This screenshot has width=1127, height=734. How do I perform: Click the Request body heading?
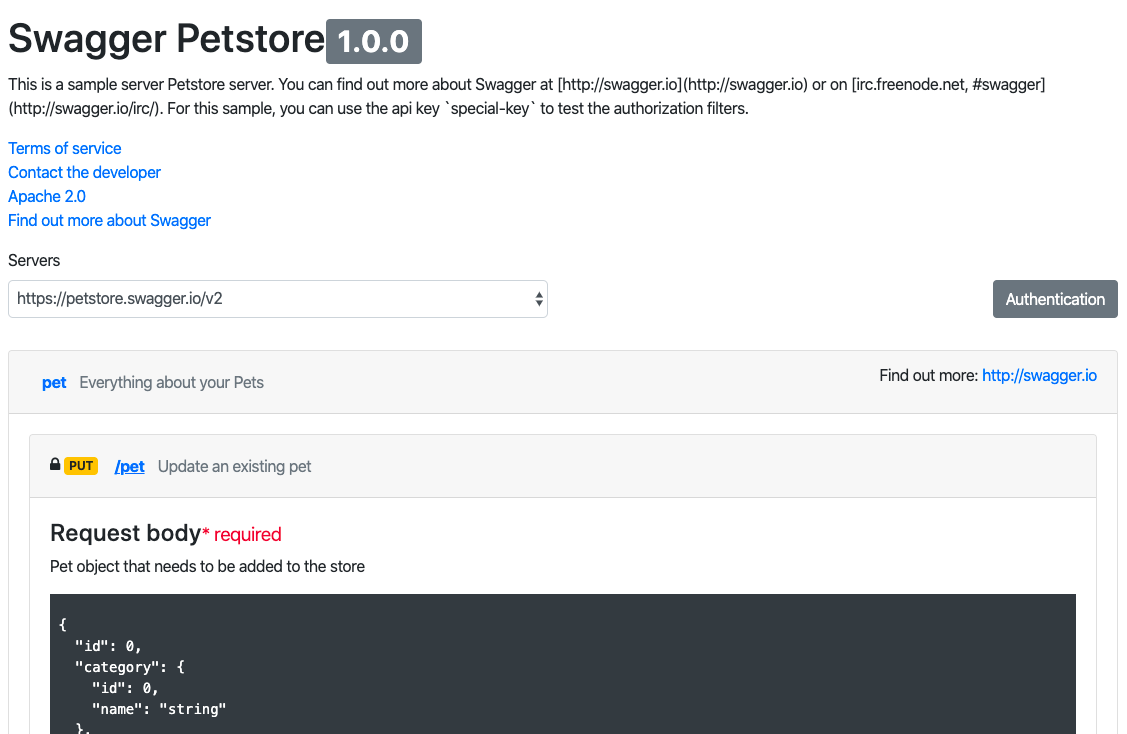125,533
